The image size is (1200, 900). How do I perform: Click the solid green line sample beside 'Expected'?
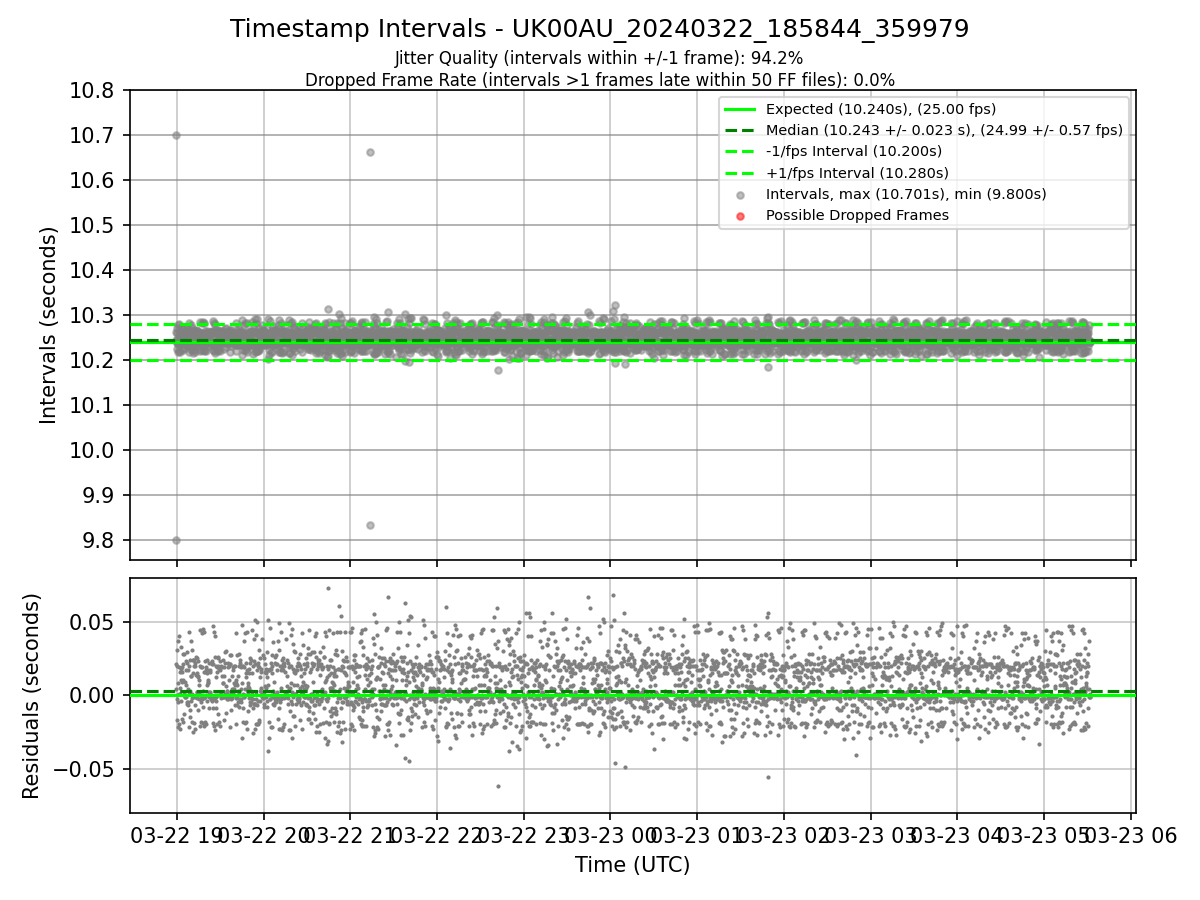[740, 110]
